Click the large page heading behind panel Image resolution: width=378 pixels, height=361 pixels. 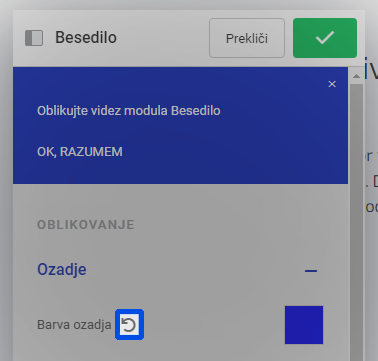click(x=371, y=69)
